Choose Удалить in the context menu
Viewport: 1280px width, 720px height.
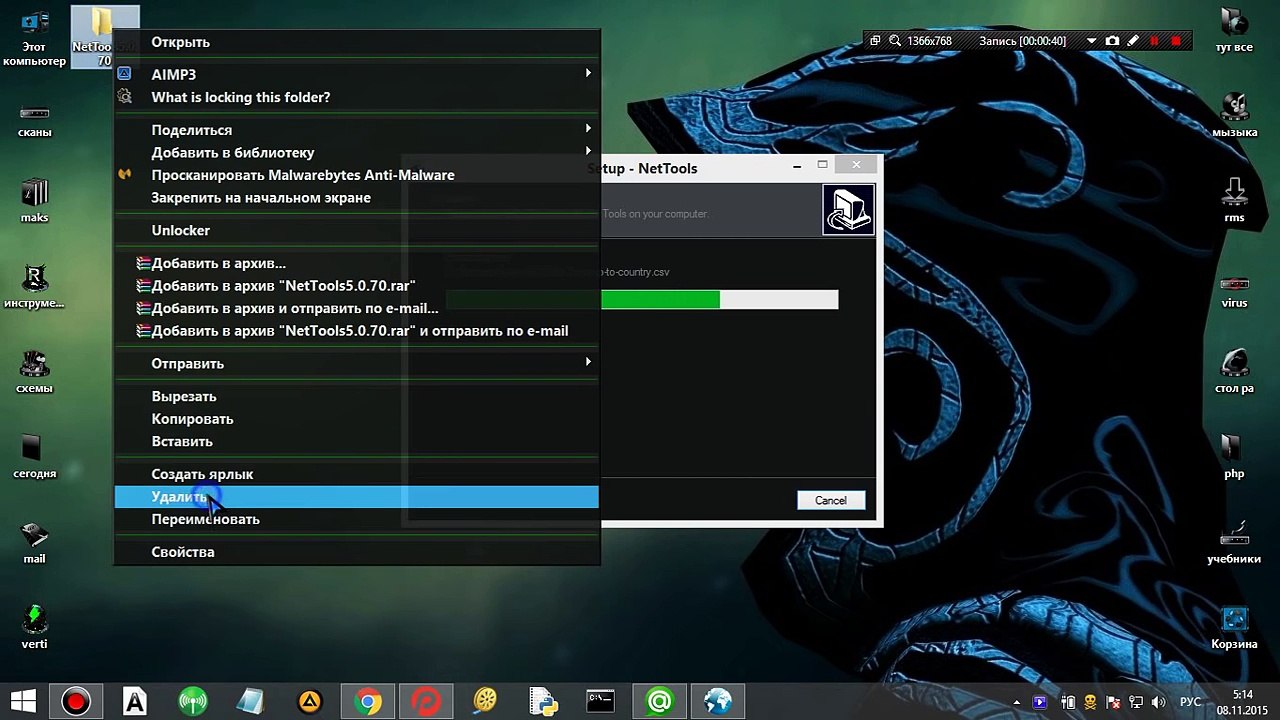(356, 497)
